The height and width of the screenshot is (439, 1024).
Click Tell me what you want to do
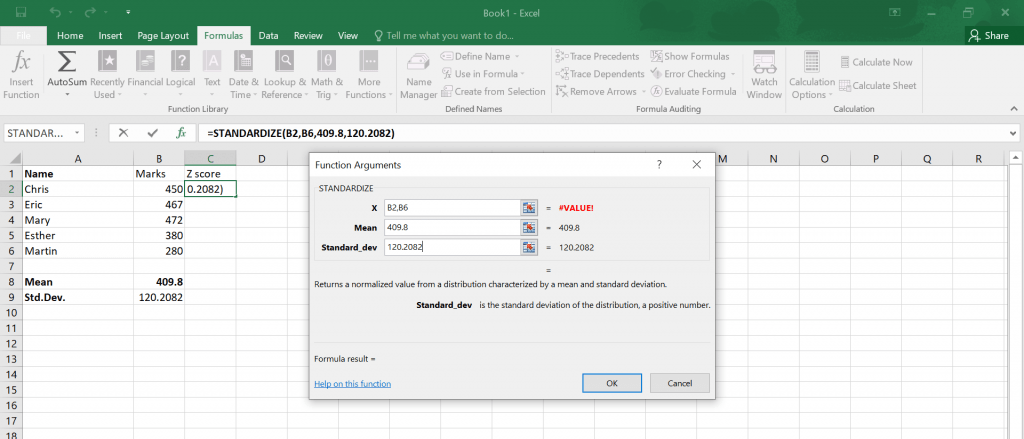pyautogui.click(x=444, y=36)
